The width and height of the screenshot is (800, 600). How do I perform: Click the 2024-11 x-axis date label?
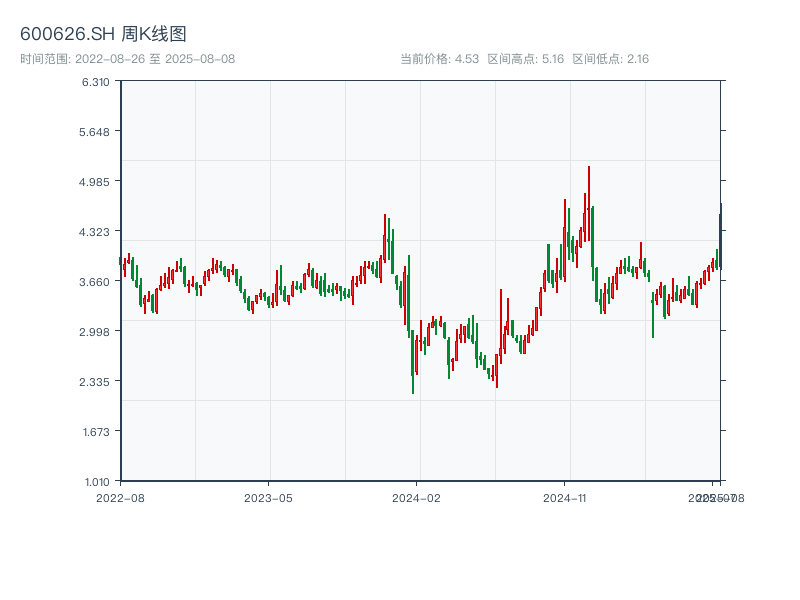[x=565, y=497]
